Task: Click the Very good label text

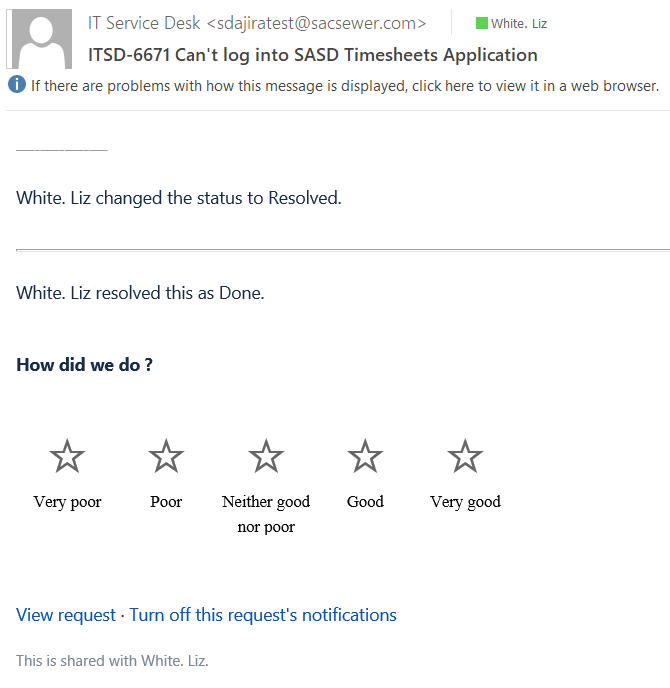Action: (x=465, y=502)
